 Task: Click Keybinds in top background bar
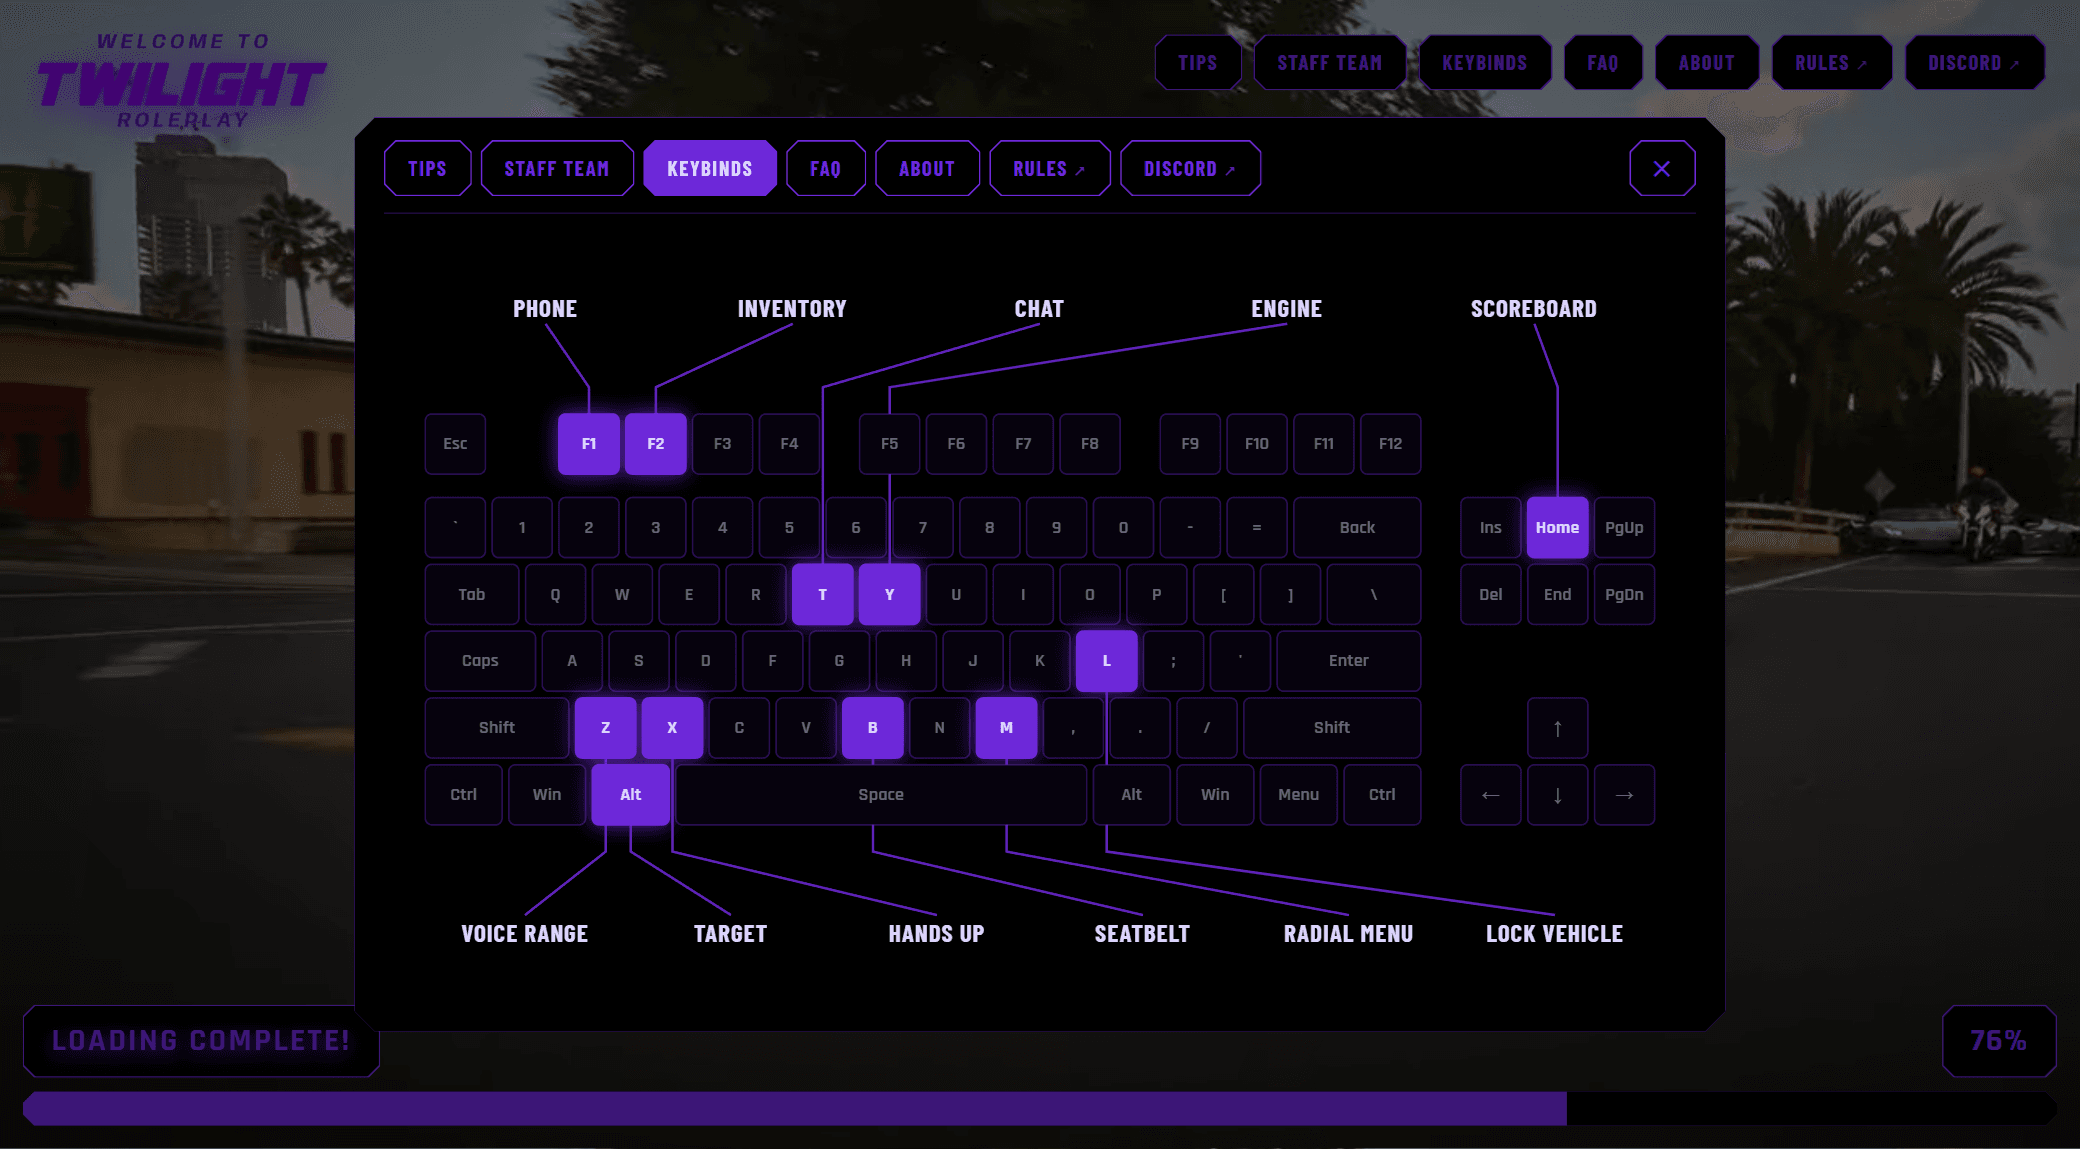click(1485, 63)
